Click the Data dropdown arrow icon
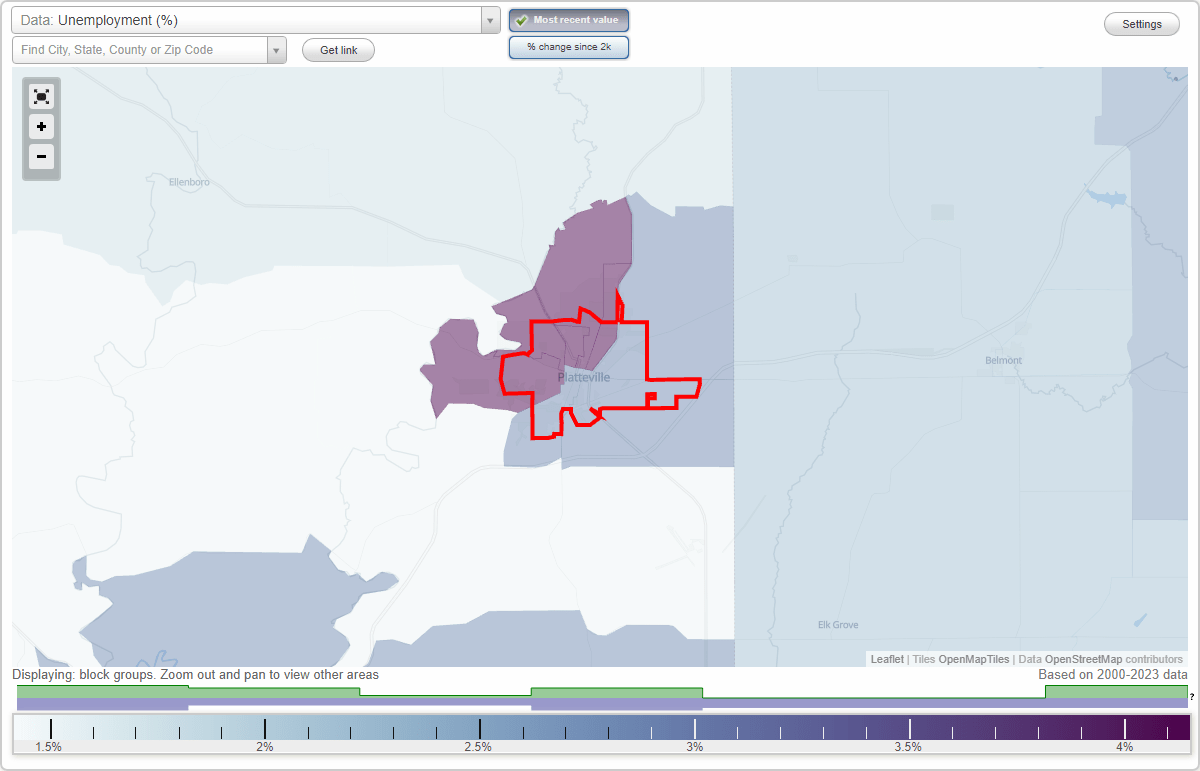The height and width of the screenshot is (771, 1200). [x=488, y=20]
